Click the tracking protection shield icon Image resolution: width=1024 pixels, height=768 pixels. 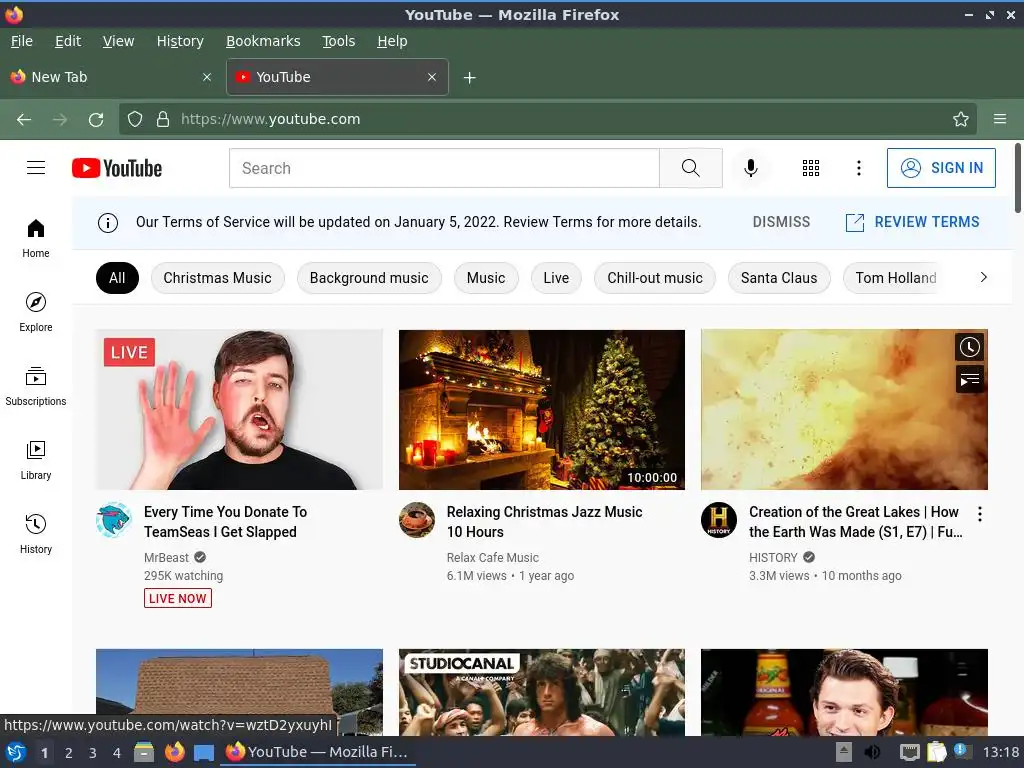point(135,119)
